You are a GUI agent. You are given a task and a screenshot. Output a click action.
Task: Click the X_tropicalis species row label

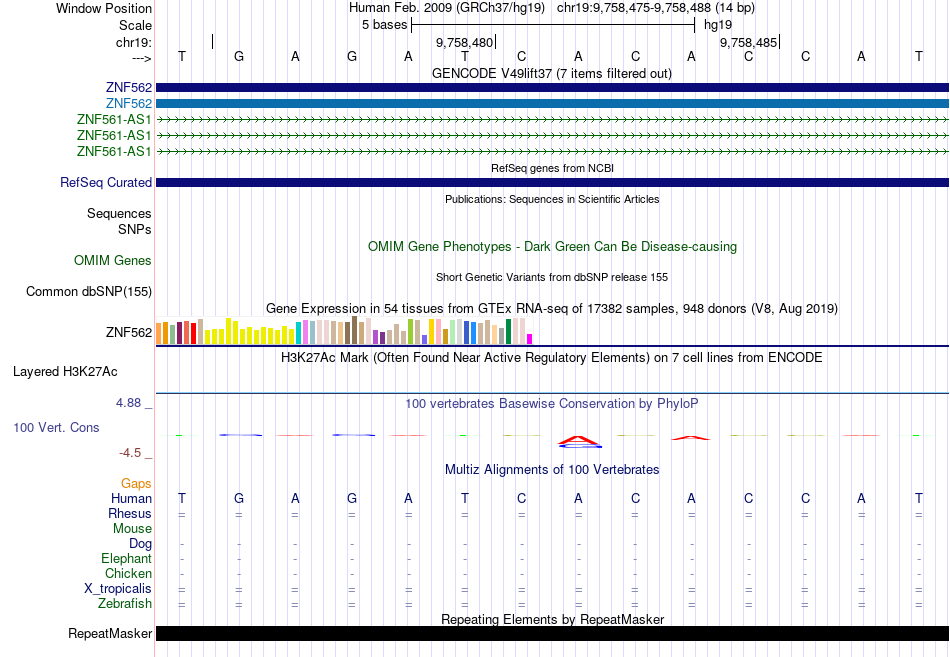pyautogui.click(x=118, y=589)
